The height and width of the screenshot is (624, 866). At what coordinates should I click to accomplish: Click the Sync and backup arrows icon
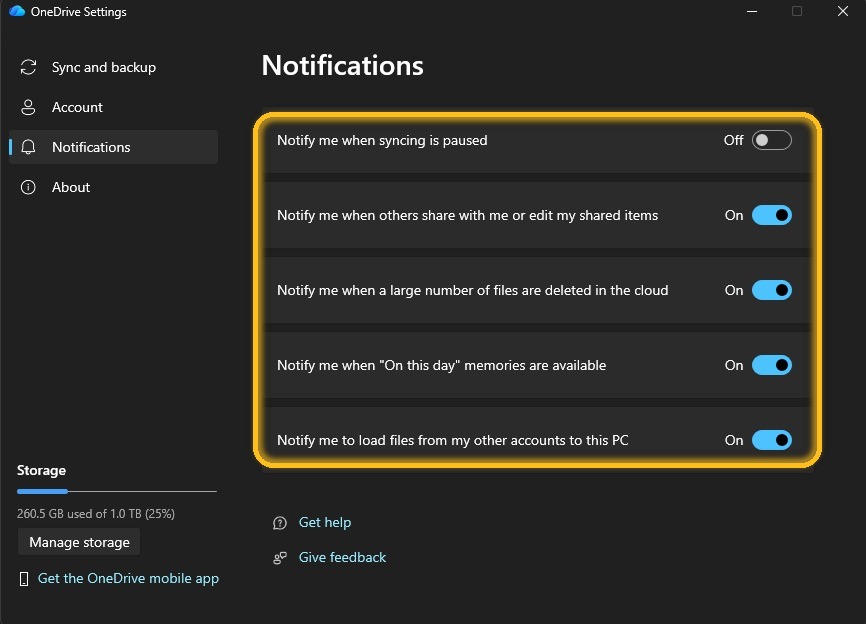click(28, 67)
